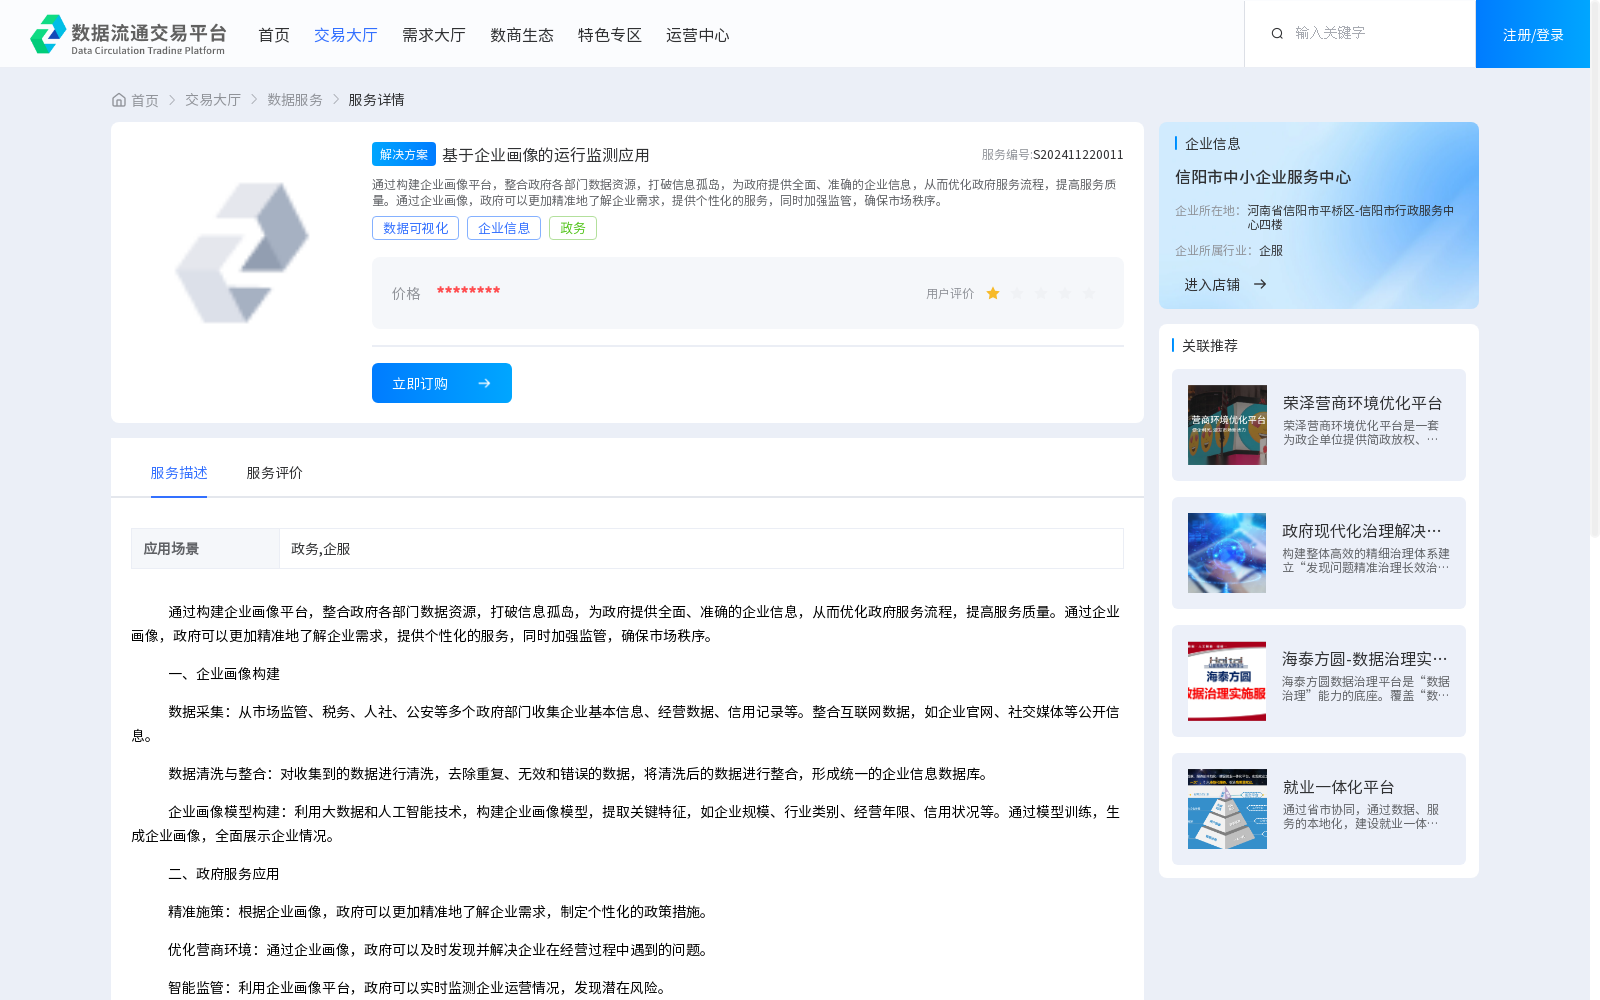Click the arrow beside 进入店铺
This screenshot has height=1000, width=1600.
coord(1260,285)
